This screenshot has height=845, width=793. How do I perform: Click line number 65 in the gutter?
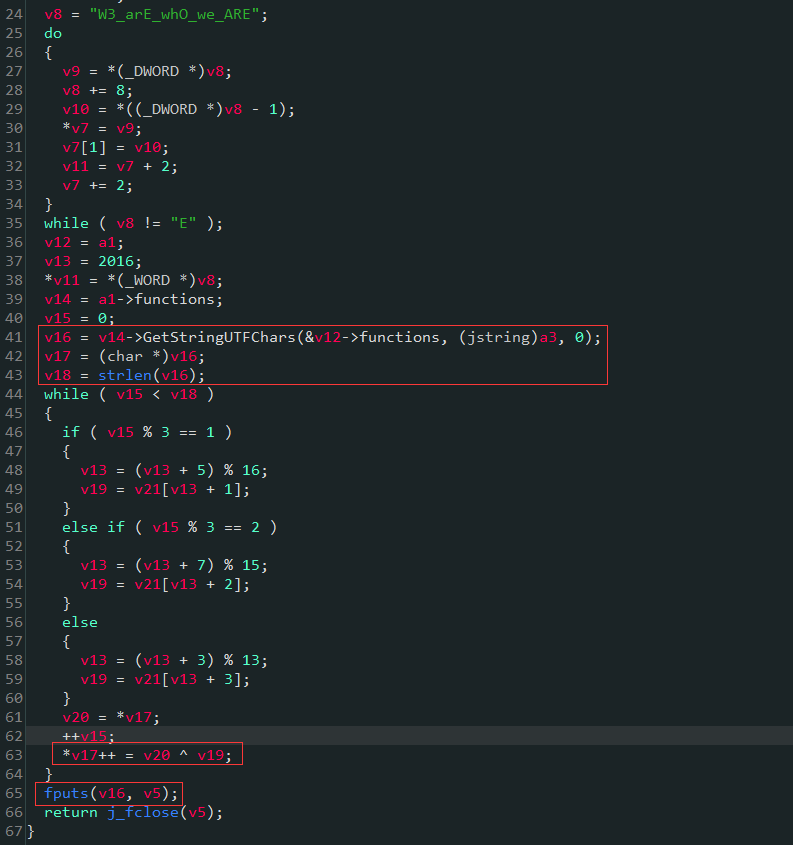(13, 793)
